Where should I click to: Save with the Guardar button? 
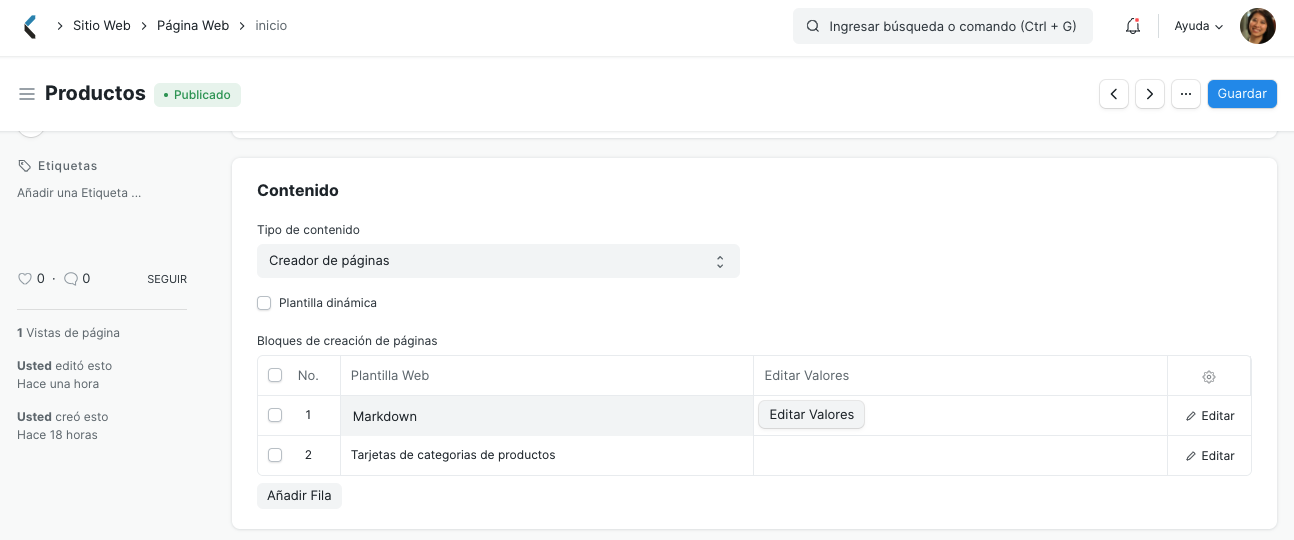pyautogui.click(x=1242, y=94)
